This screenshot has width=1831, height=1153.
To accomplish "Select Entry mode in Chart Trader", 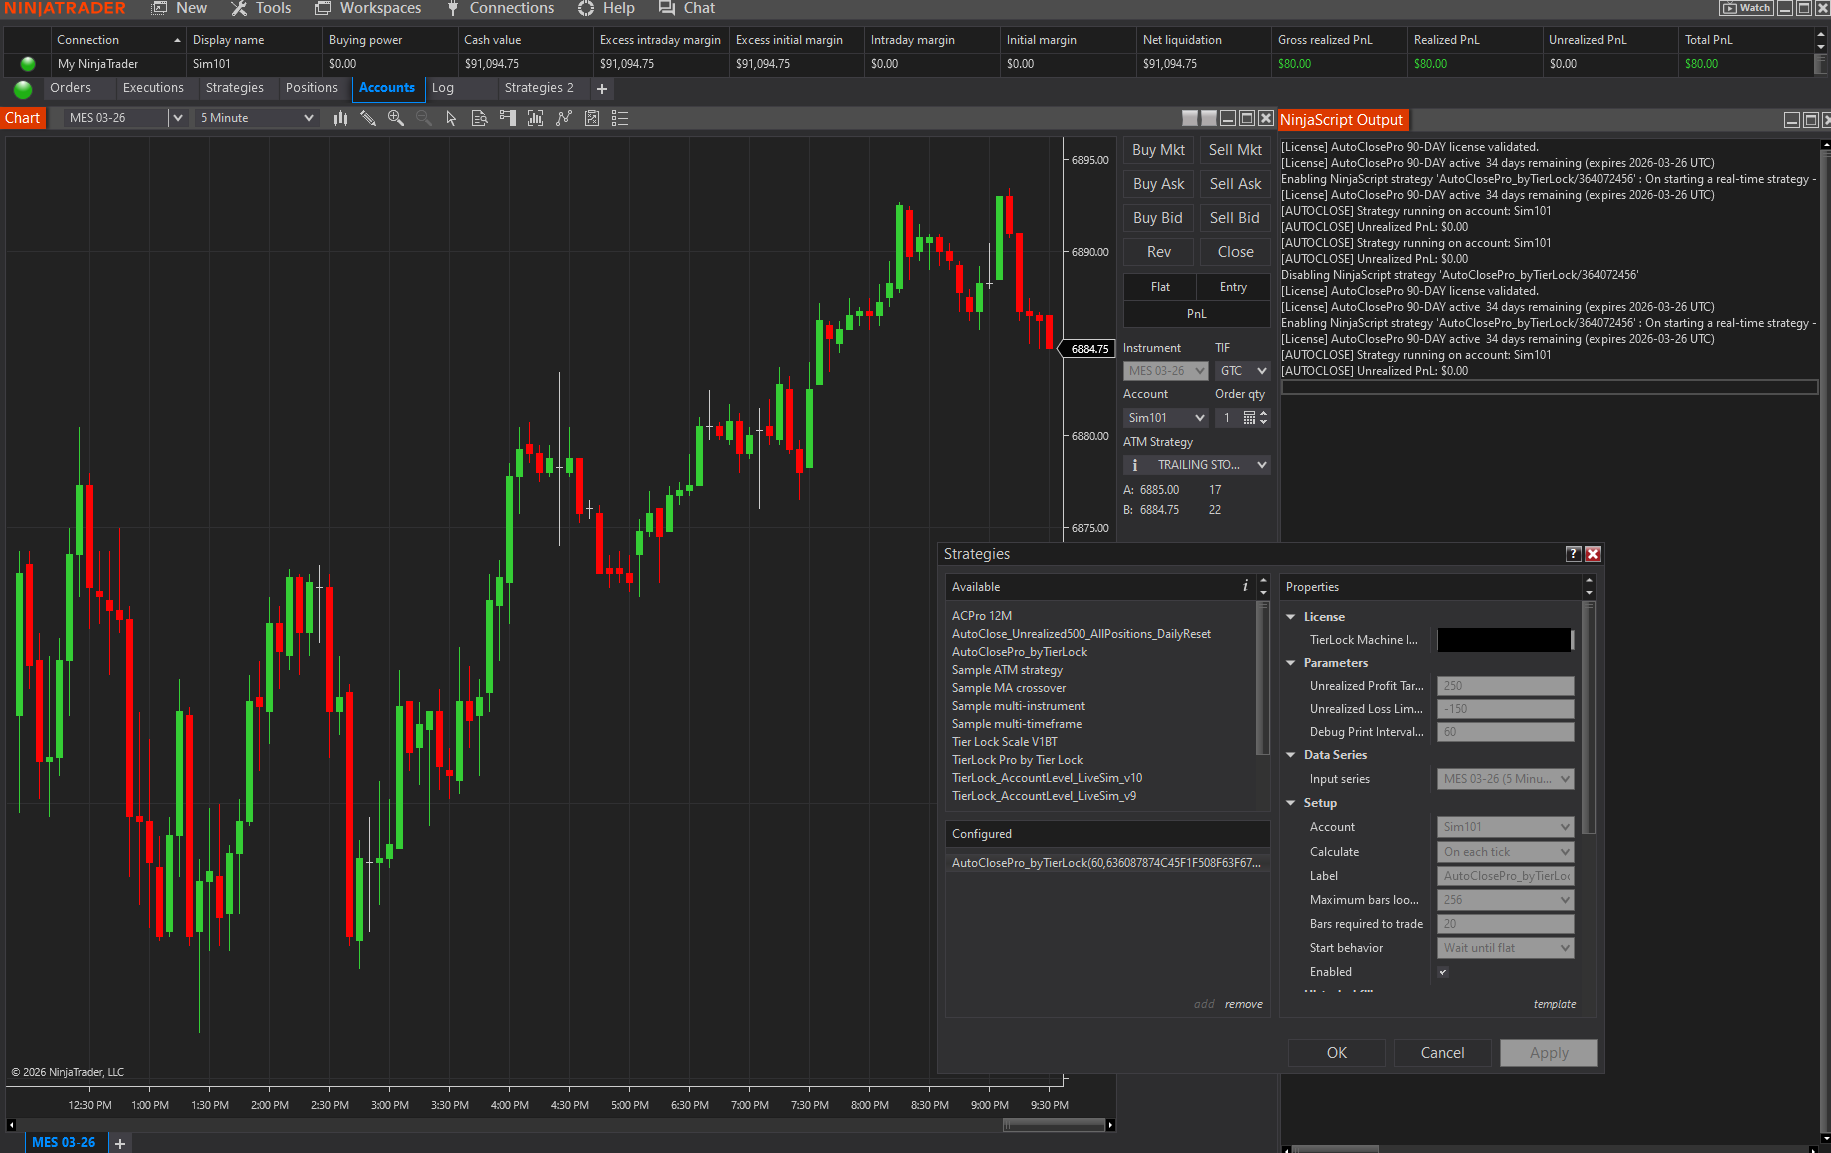I will click(1233, 287).
